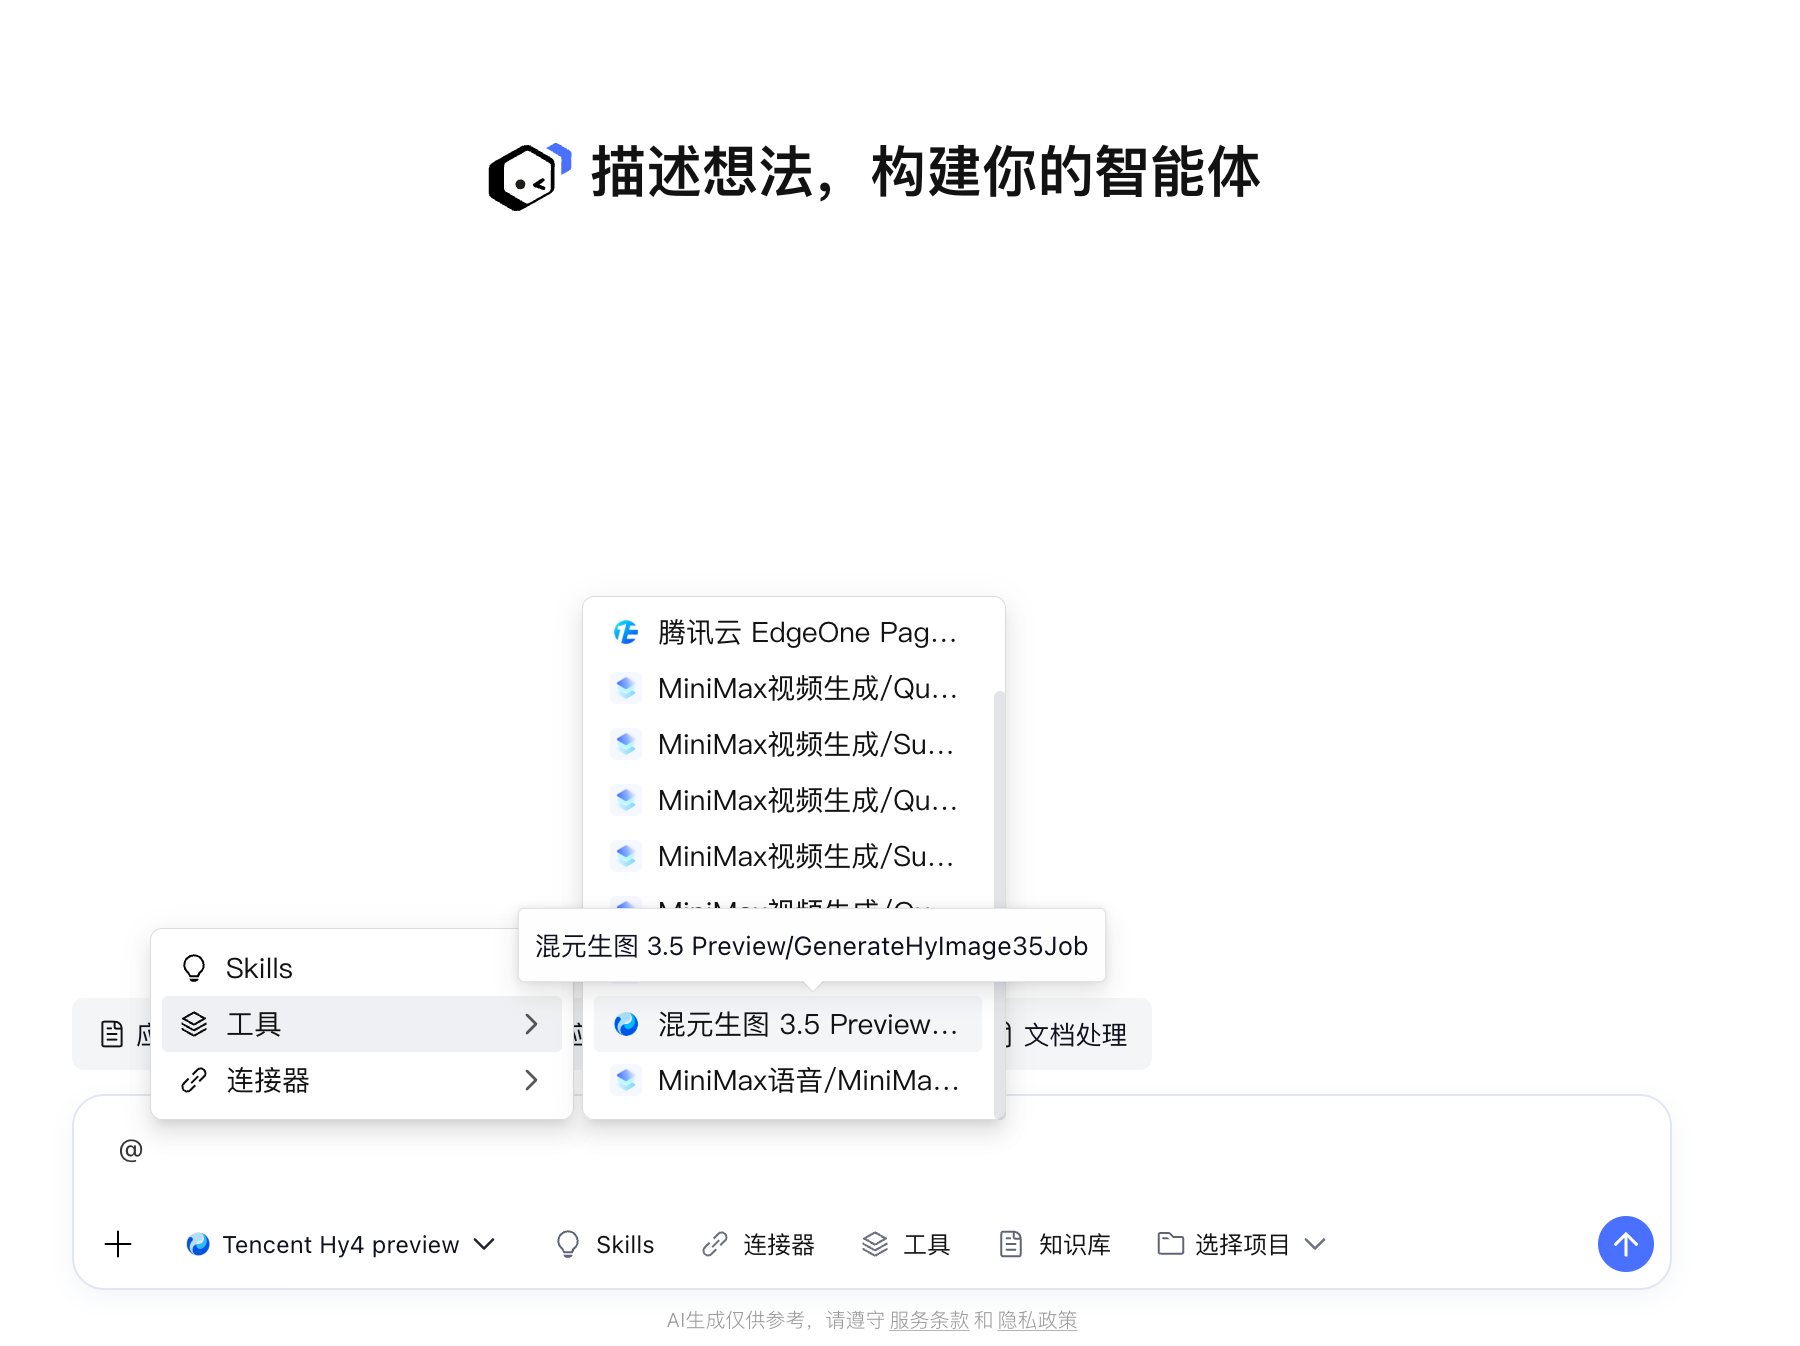Image resolution: width=1800 pixels, height=1346 pixels.
Task: Click the Skills lightbulb button in input toolbar
Action: [x=605, y=1244]
